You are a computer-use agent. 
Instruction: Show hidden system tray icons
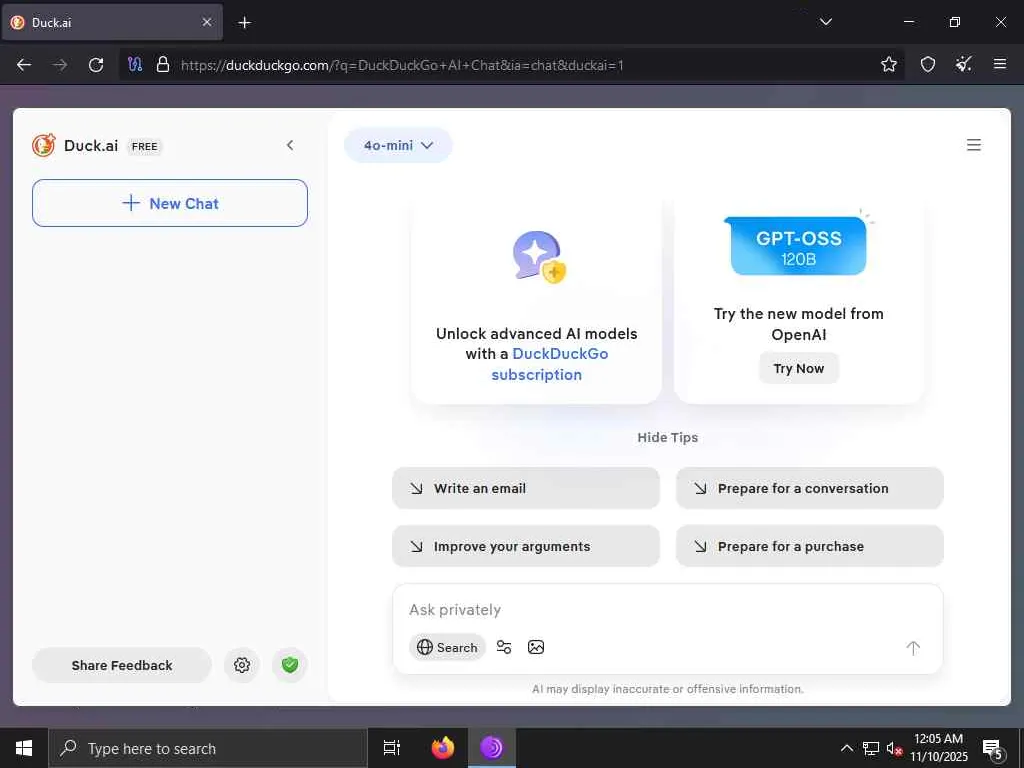point(846,748)
